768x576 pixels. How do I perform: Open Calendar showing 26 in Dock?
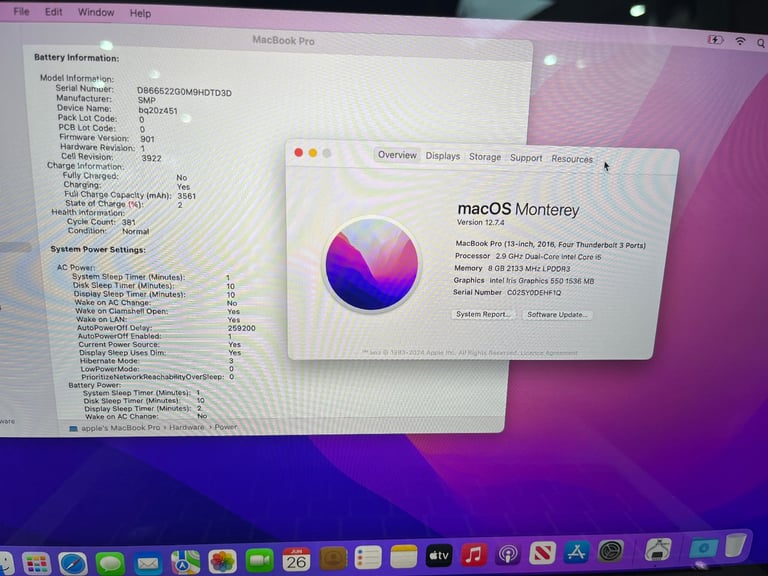coord(296,559)
